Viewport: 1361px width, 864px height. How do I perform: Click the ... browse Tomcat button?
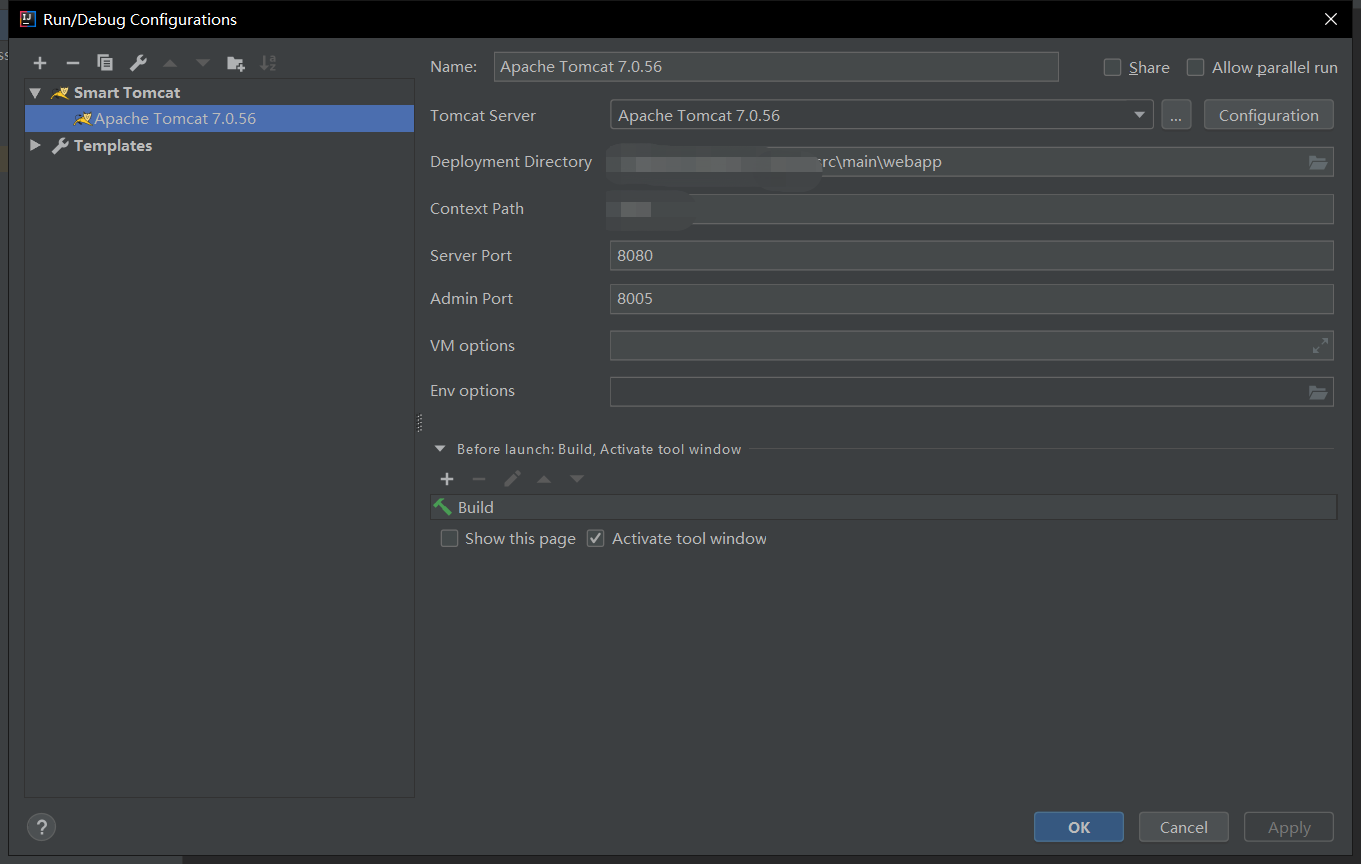[1176, 115]
